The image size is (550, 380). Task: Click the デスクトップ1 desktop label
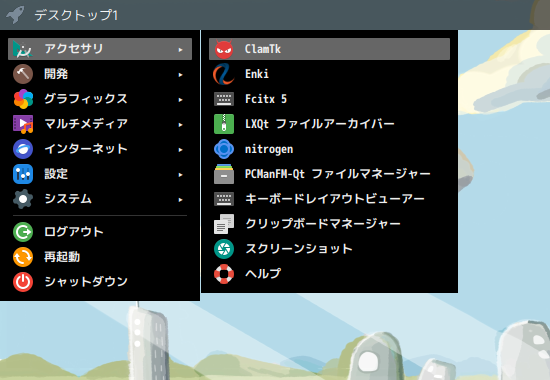point(76,15)
